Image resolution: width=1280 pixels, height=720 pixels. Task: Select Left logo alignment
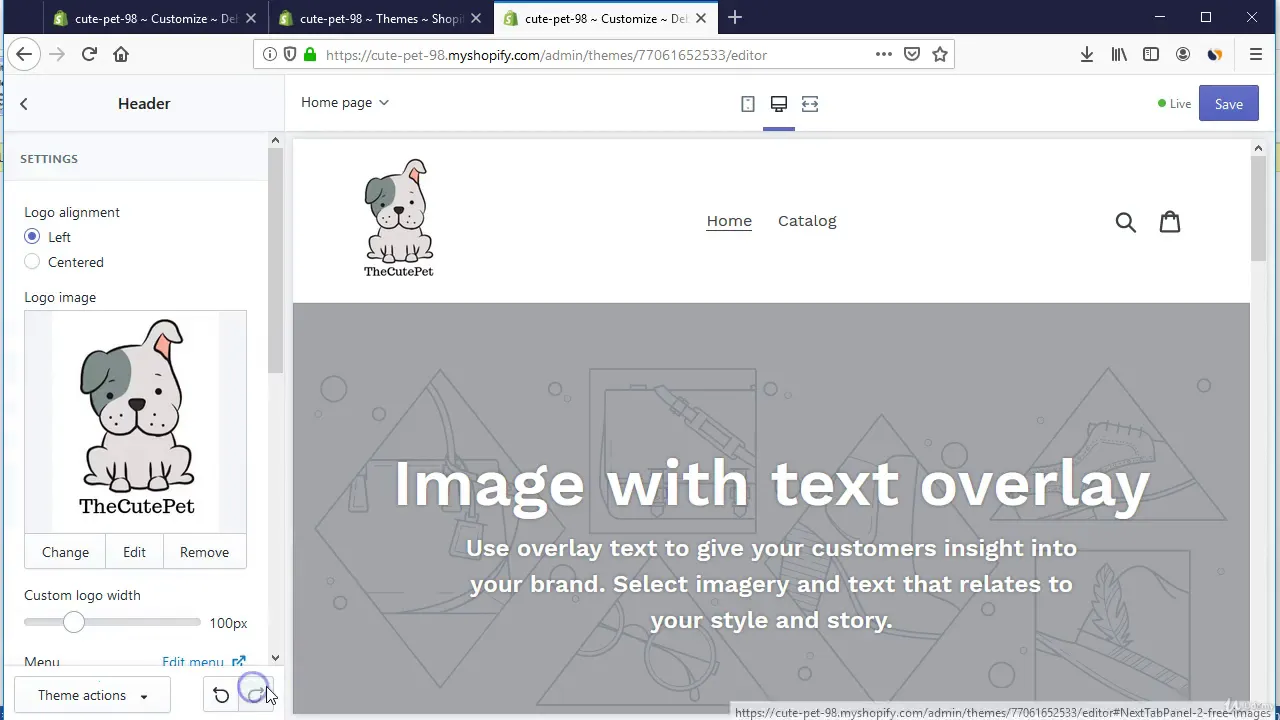click(32, 237)
